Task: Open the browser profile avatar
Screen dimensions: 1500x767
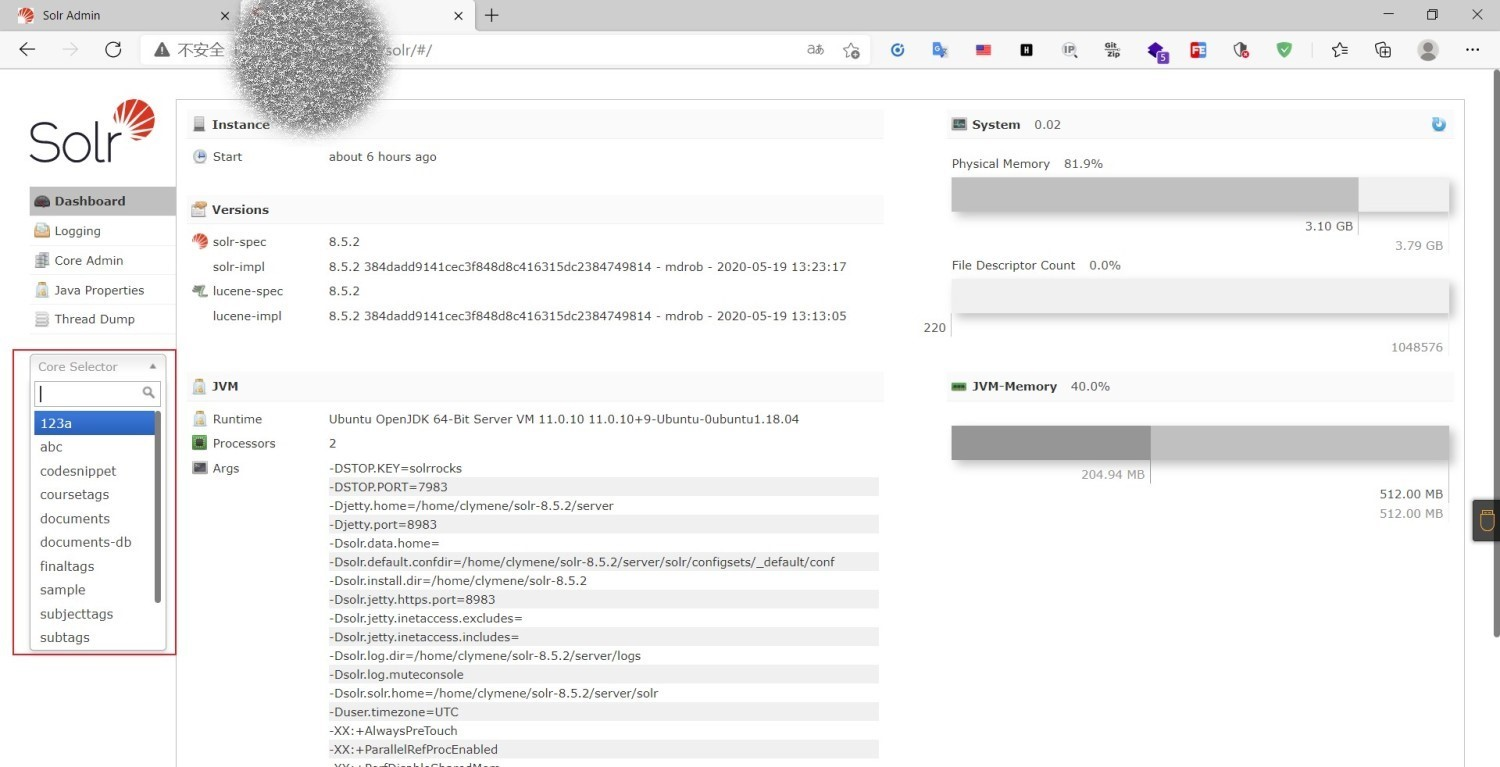Action: point(1428,50)
